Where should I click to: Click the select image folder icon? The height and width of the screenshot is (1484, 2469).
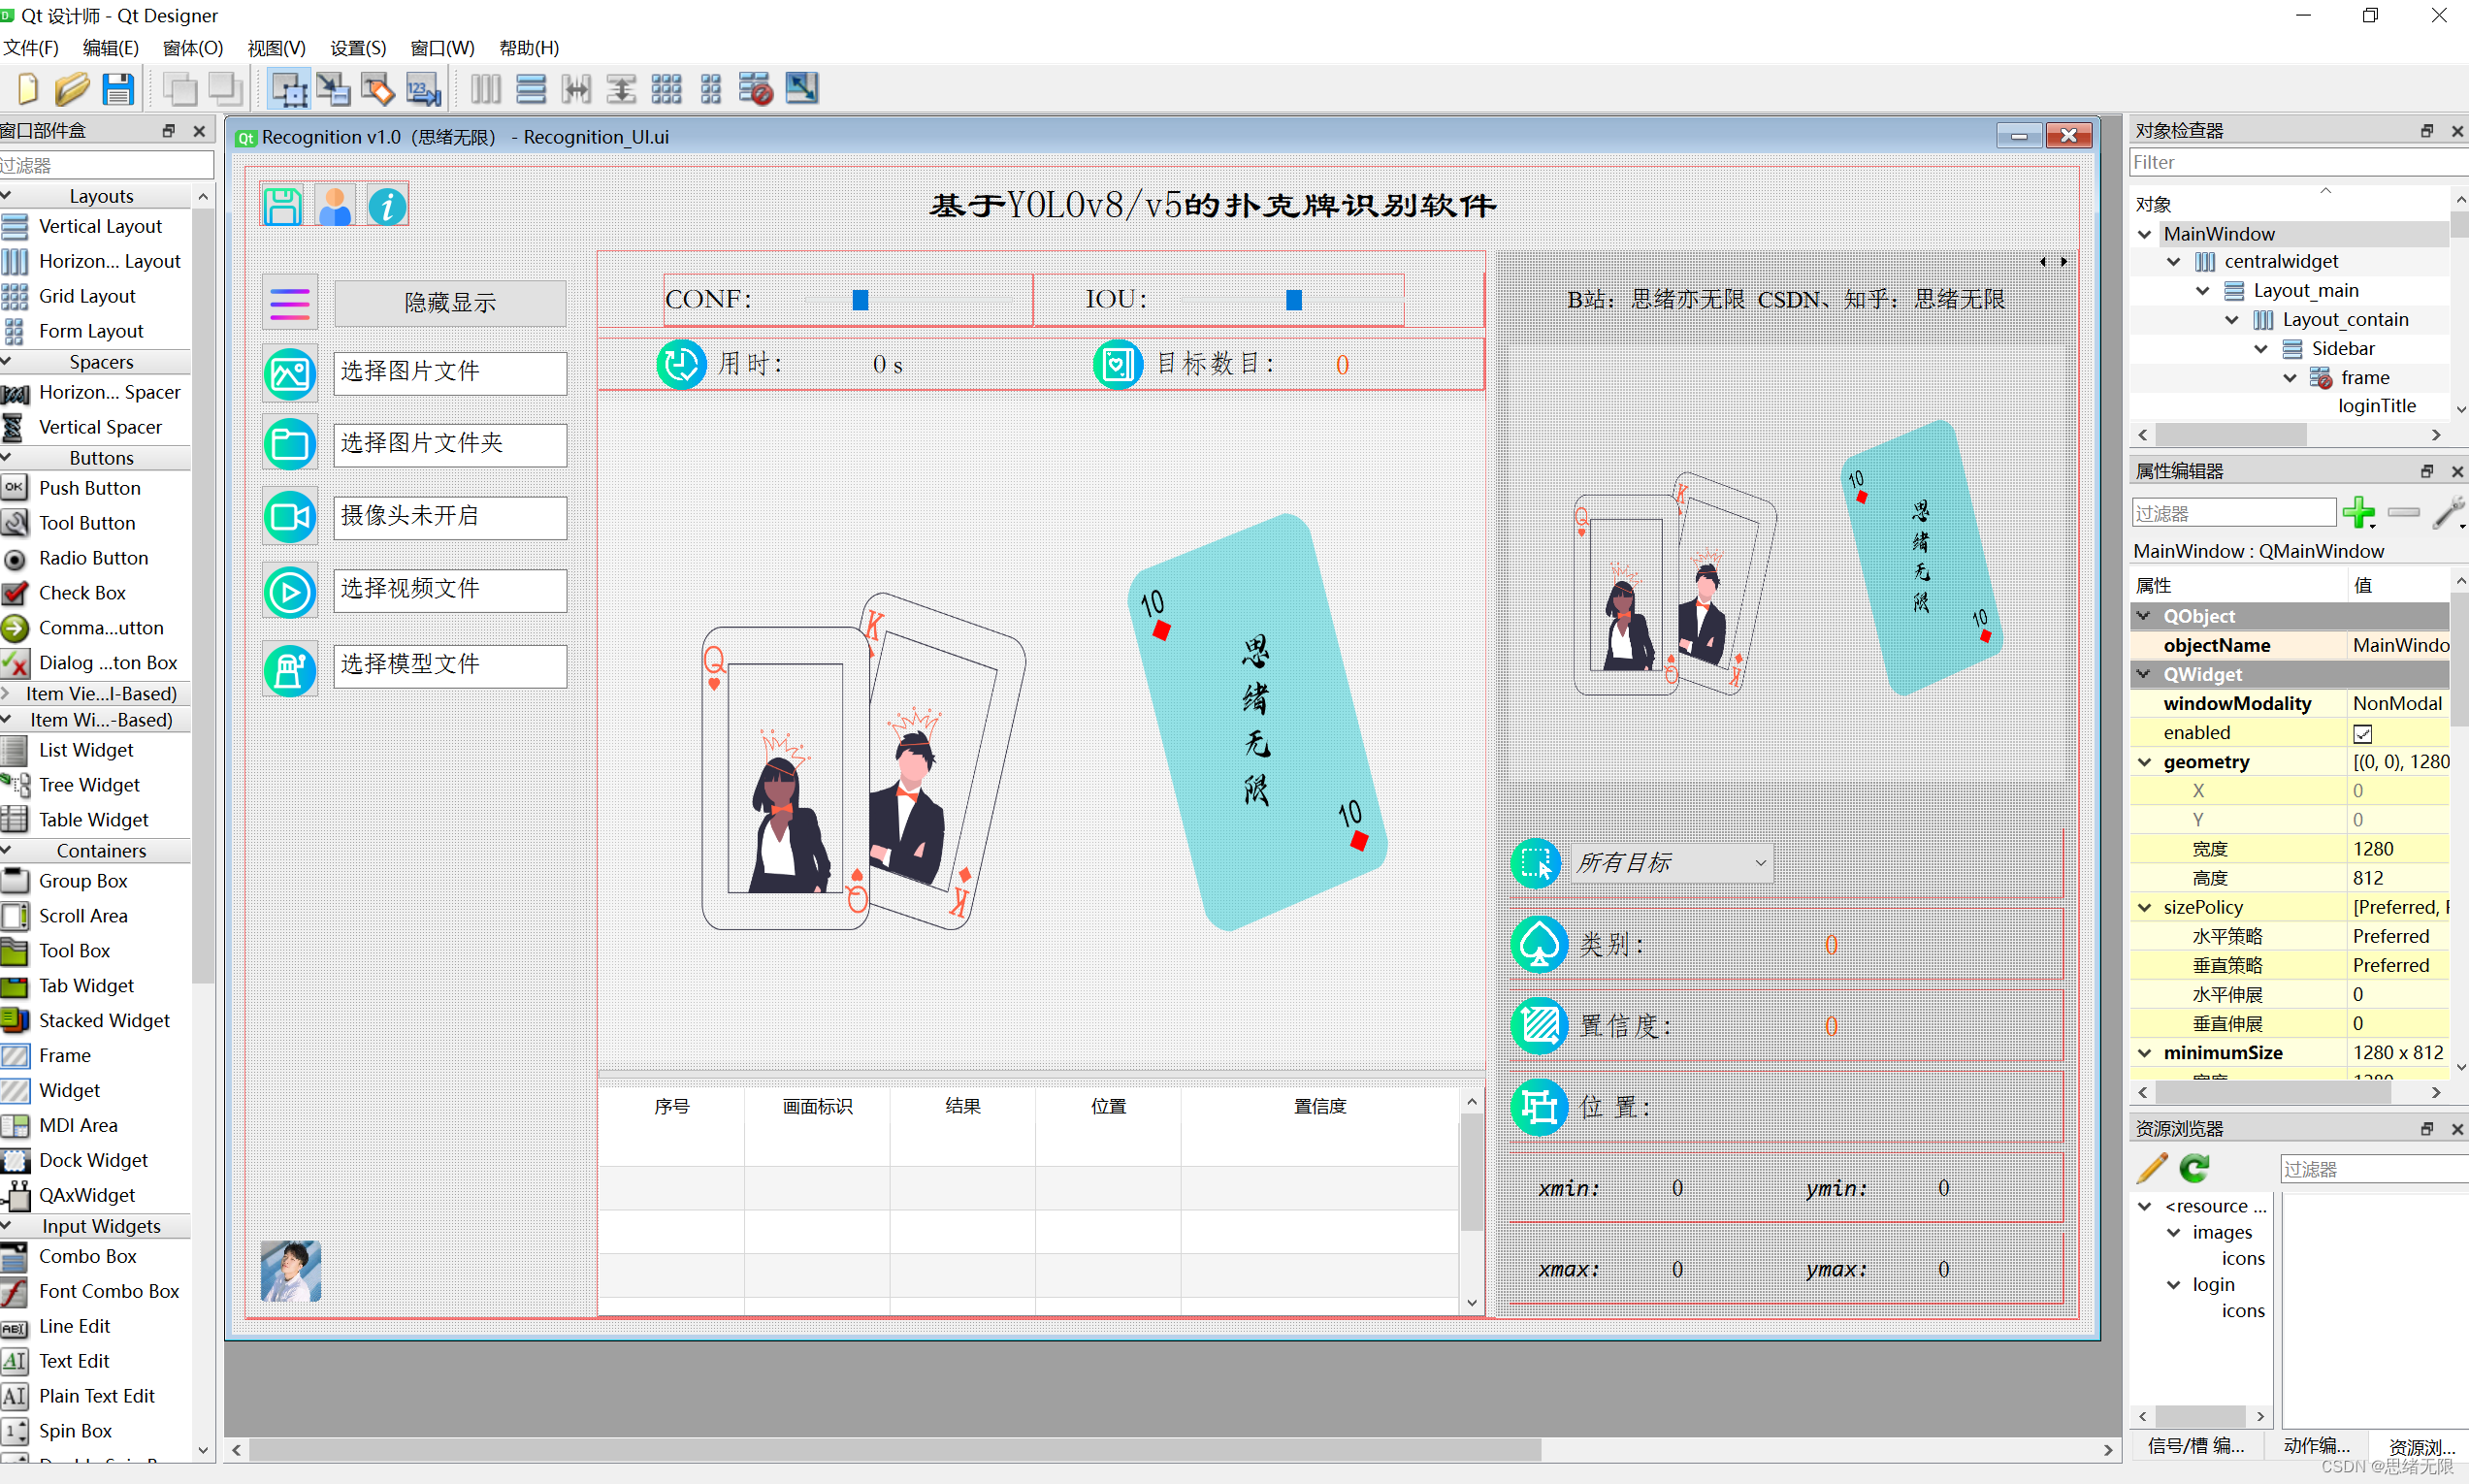tap(289, 442)
